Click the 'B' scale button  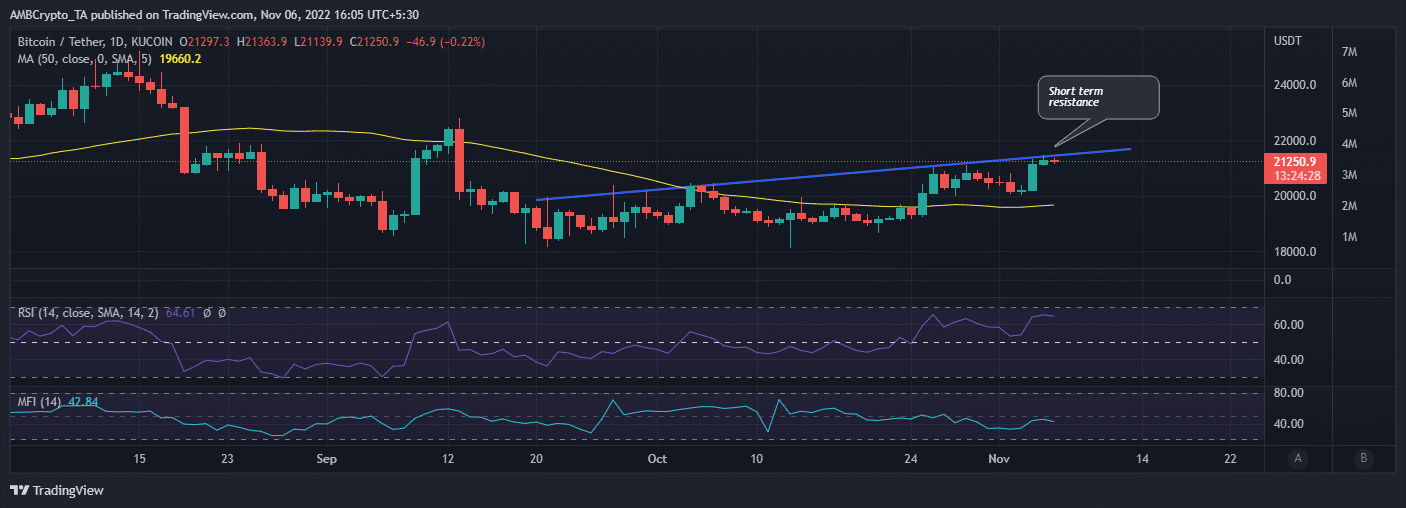click(1362, 459)
